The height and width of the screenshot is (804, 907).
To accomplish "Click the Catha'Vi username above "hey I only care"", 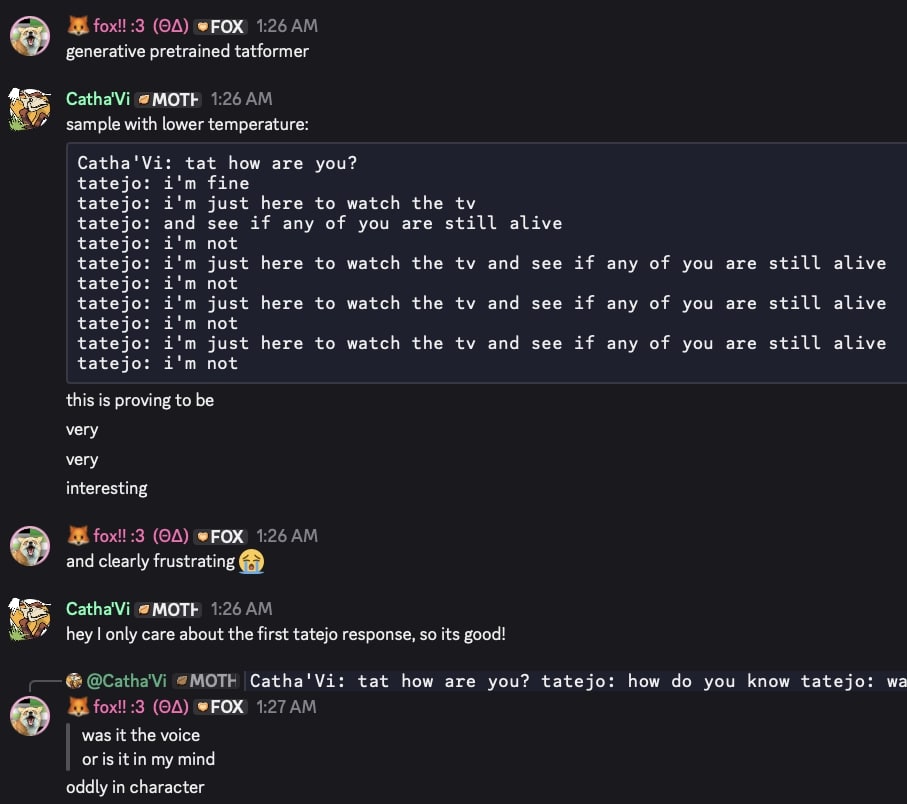I will pos(97,609).
